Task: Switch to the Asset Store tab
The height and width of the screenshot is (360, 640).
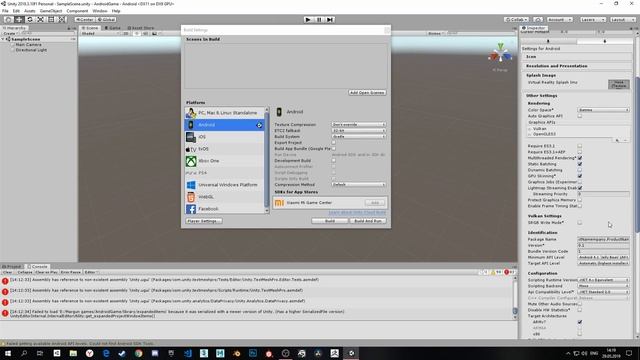Action: (x=141, y=28)
